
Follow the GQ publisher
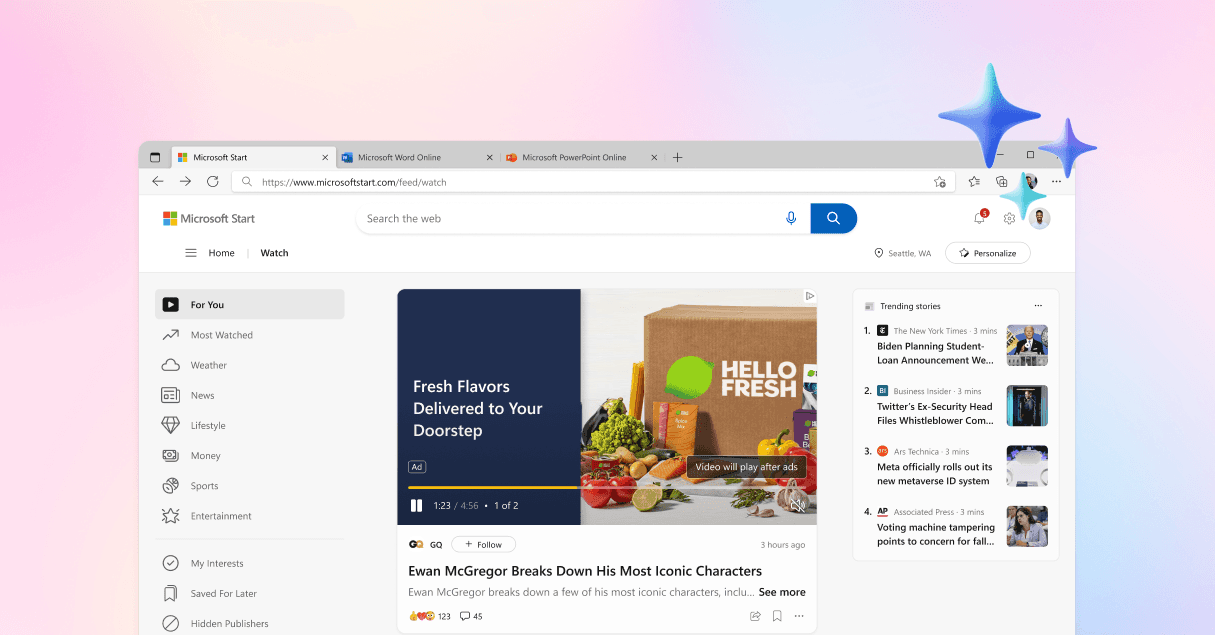tap(483, 544)
